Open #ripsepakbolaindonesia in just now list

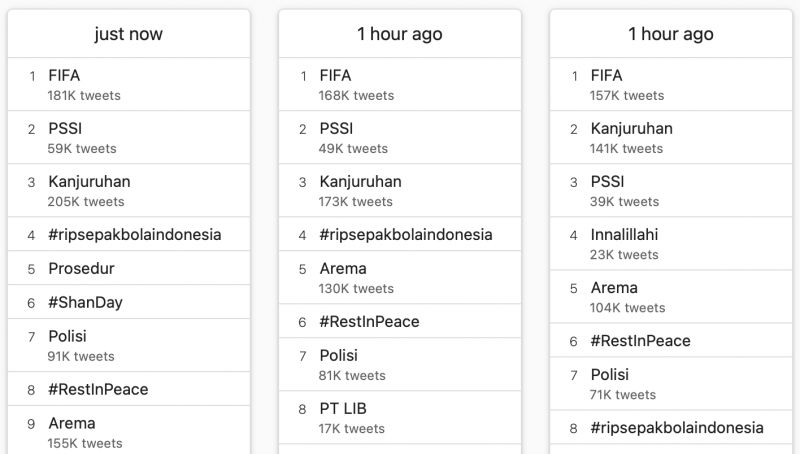pos(129,234)
